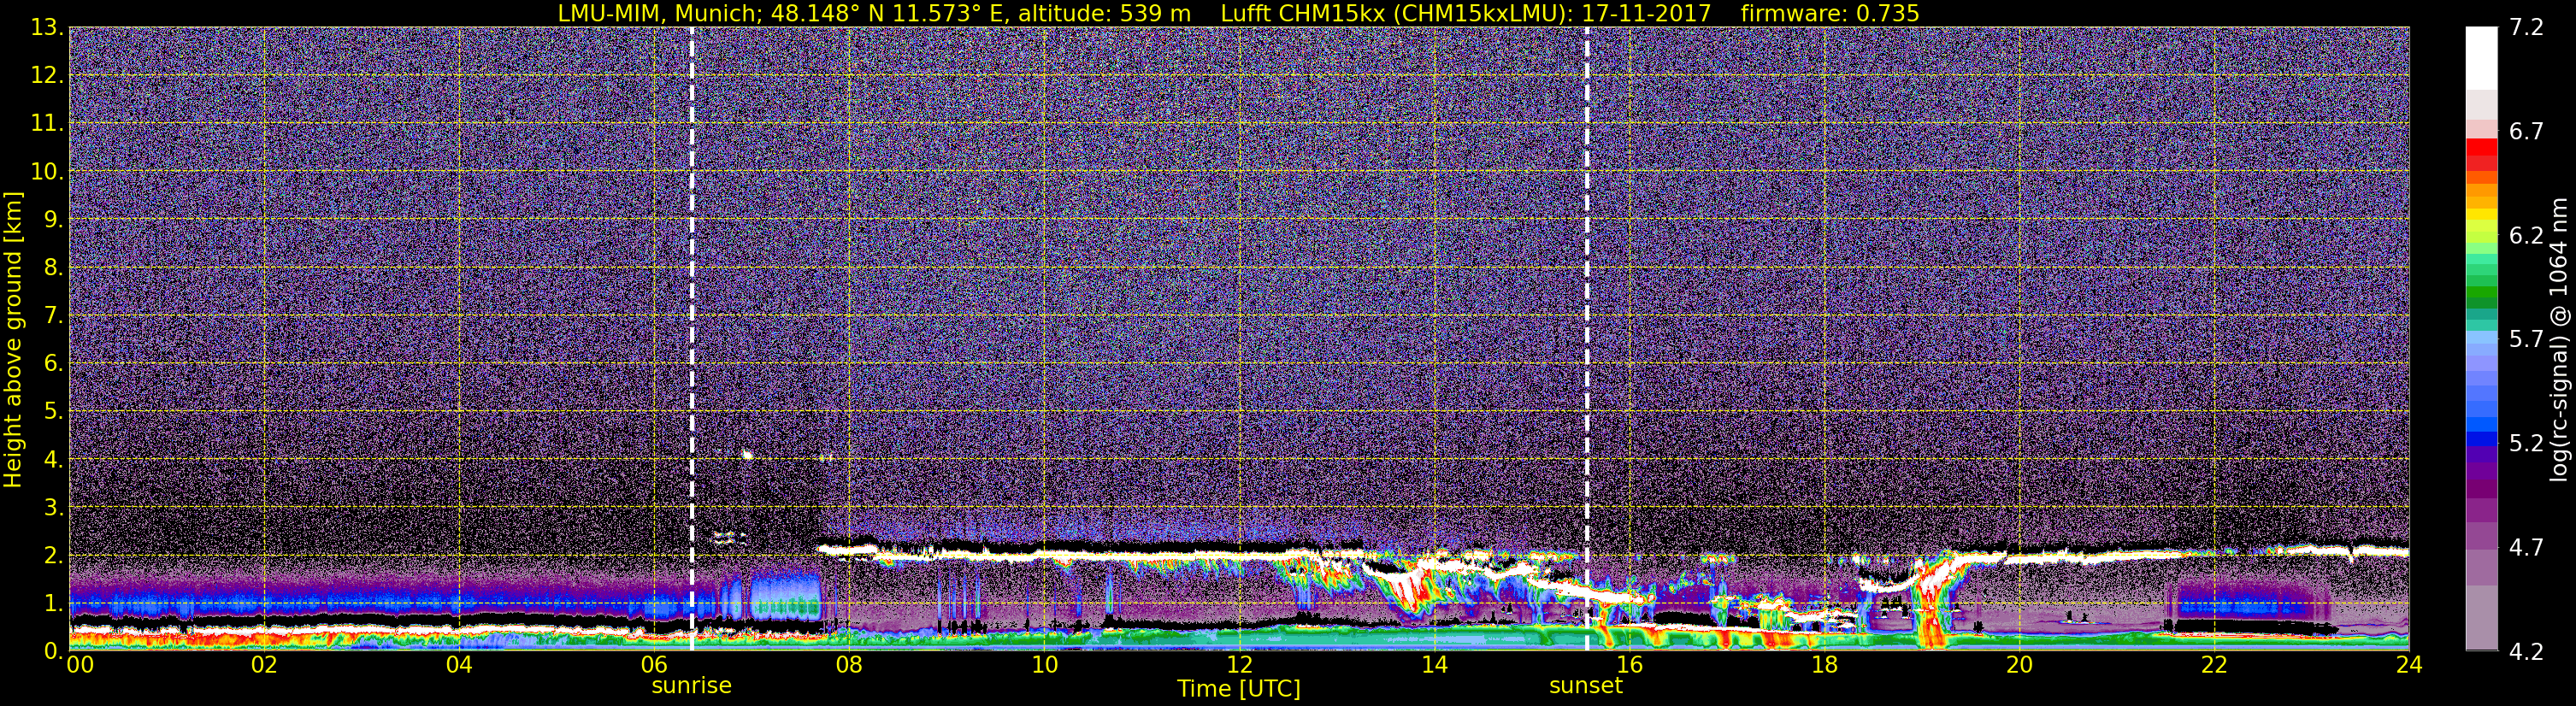The width and height of the screenshot is (2576, 706).
Task: Click the height axis tick '13.'
Action: click(47, 27)
